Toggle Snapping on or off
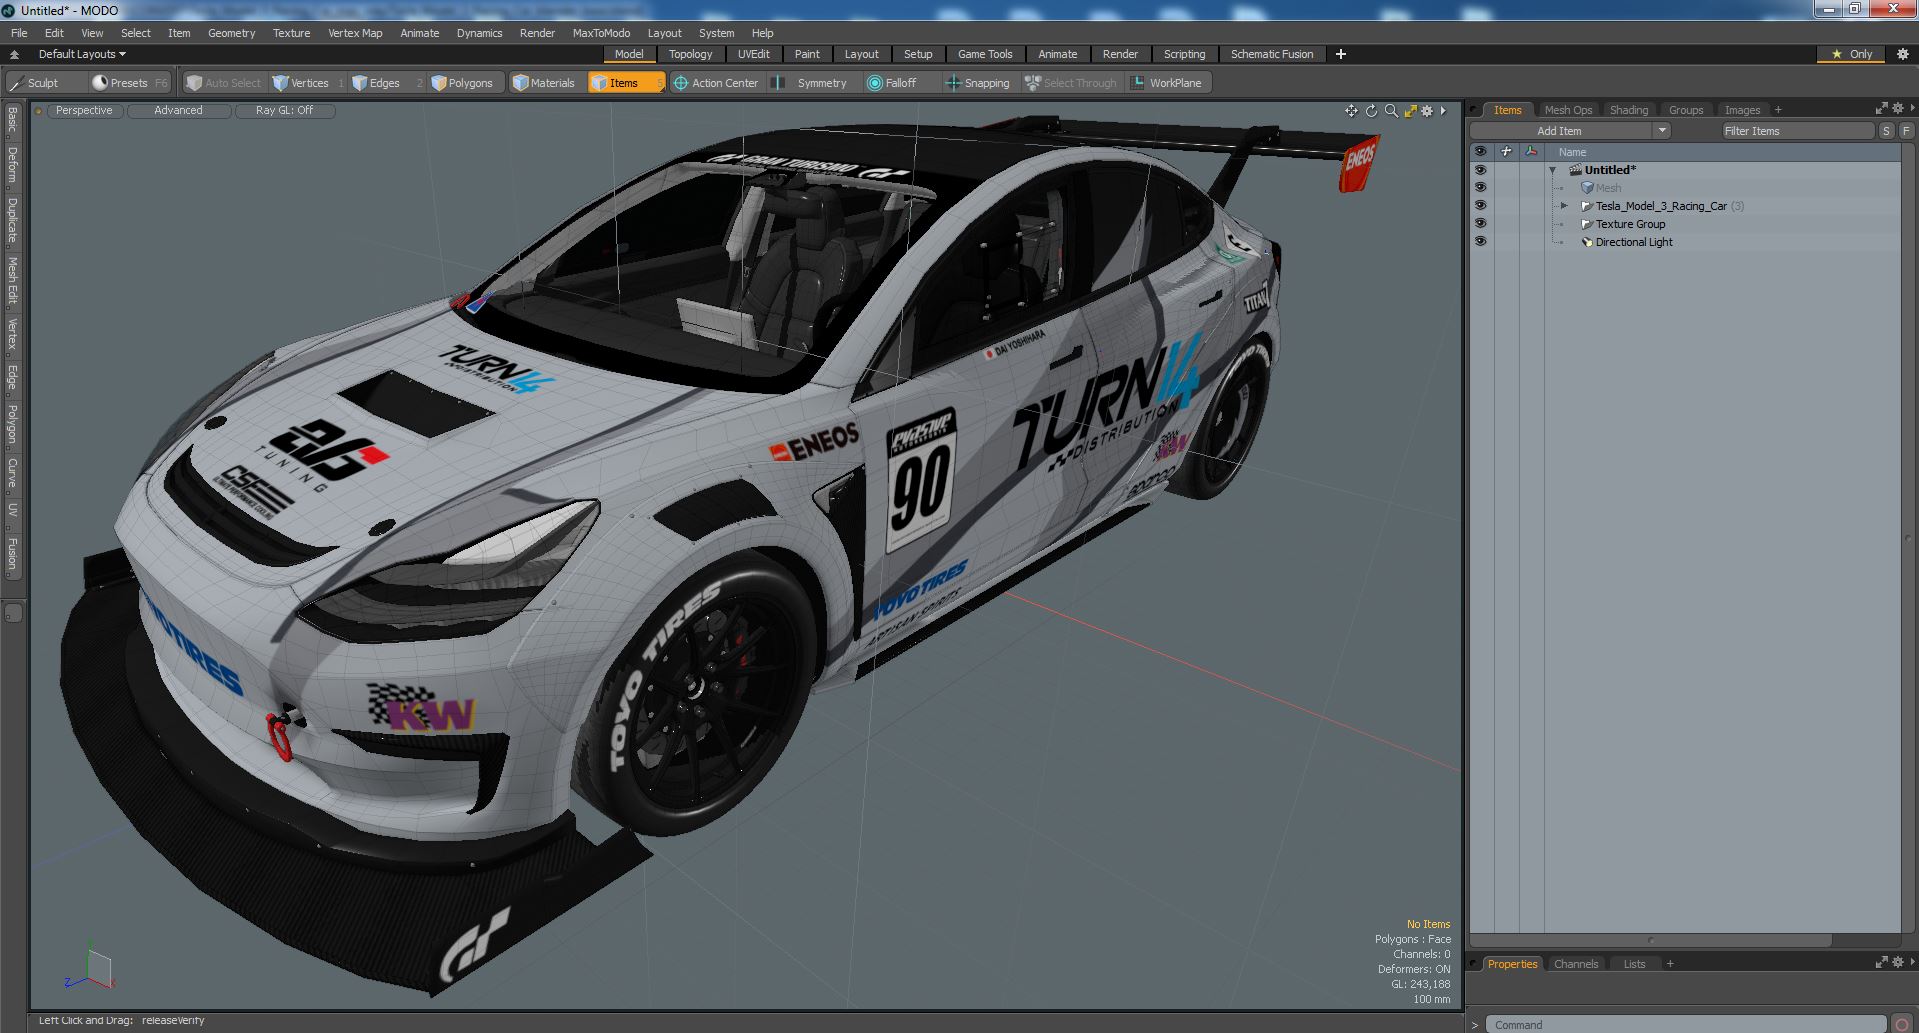This screenshot has height=1033, width=1919. tap(978, 83)
